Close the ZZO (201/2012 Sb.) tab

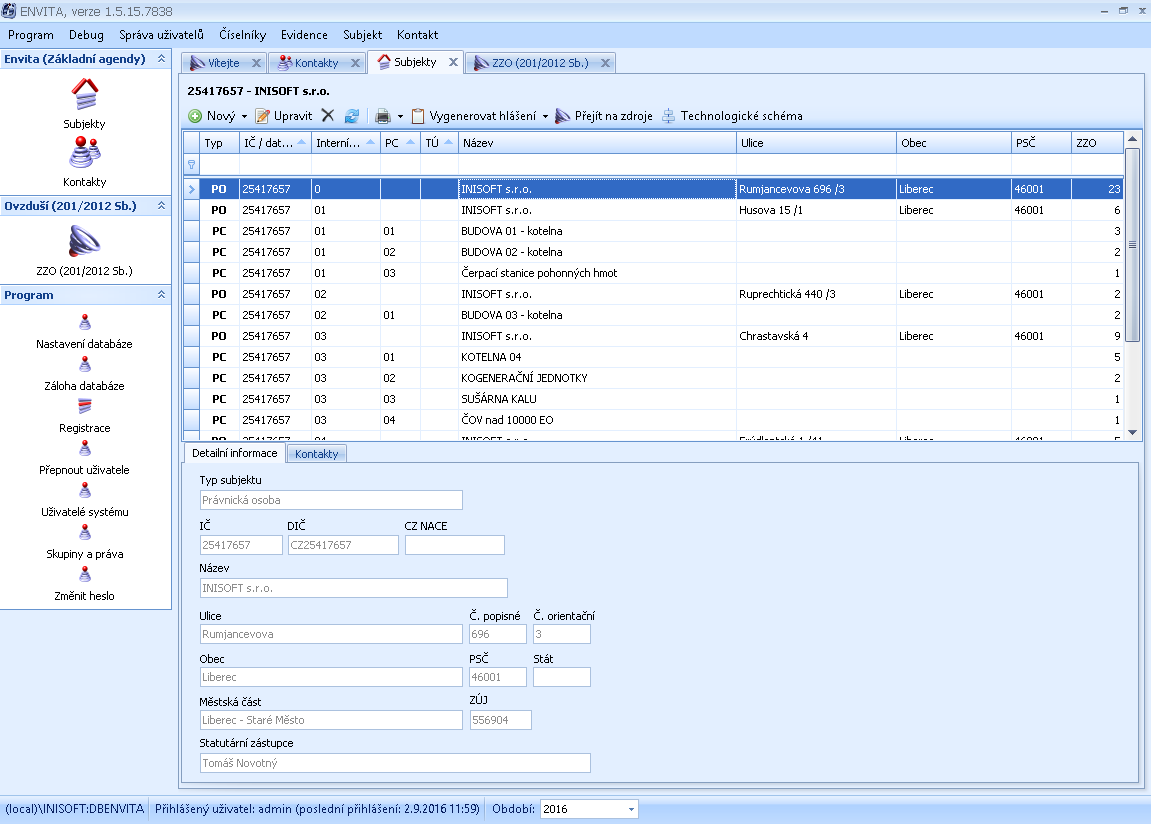pyautogui.click(x=603, y=63)
